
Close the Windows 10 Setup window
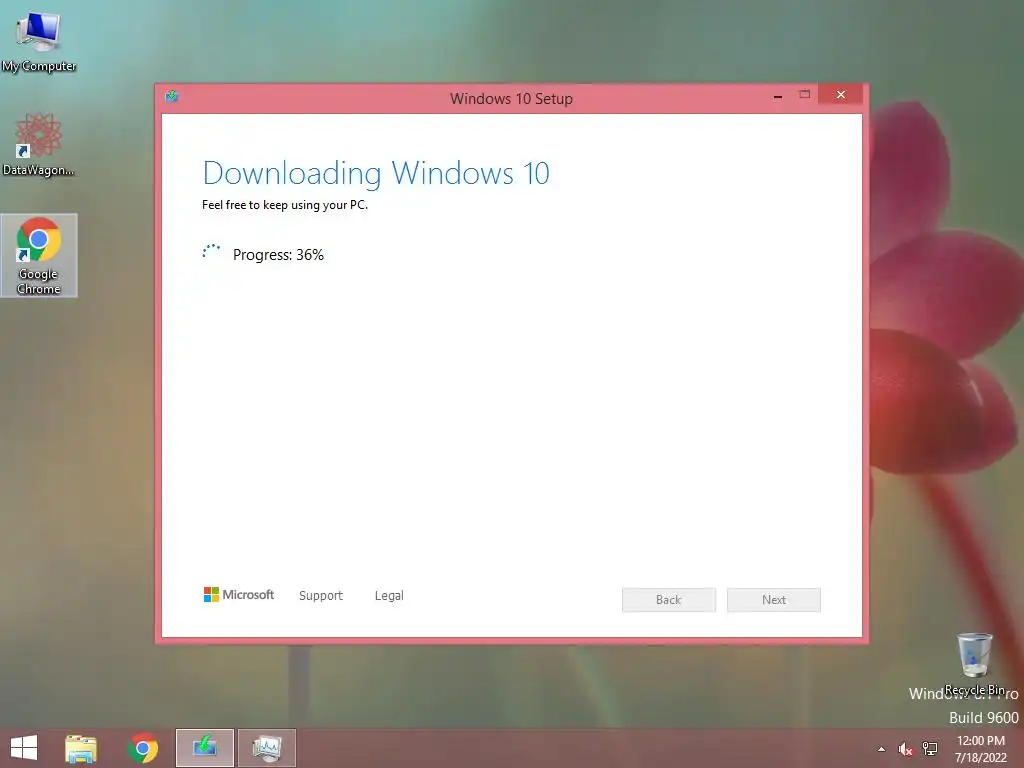pyautogui.click(x=840, y=95)
